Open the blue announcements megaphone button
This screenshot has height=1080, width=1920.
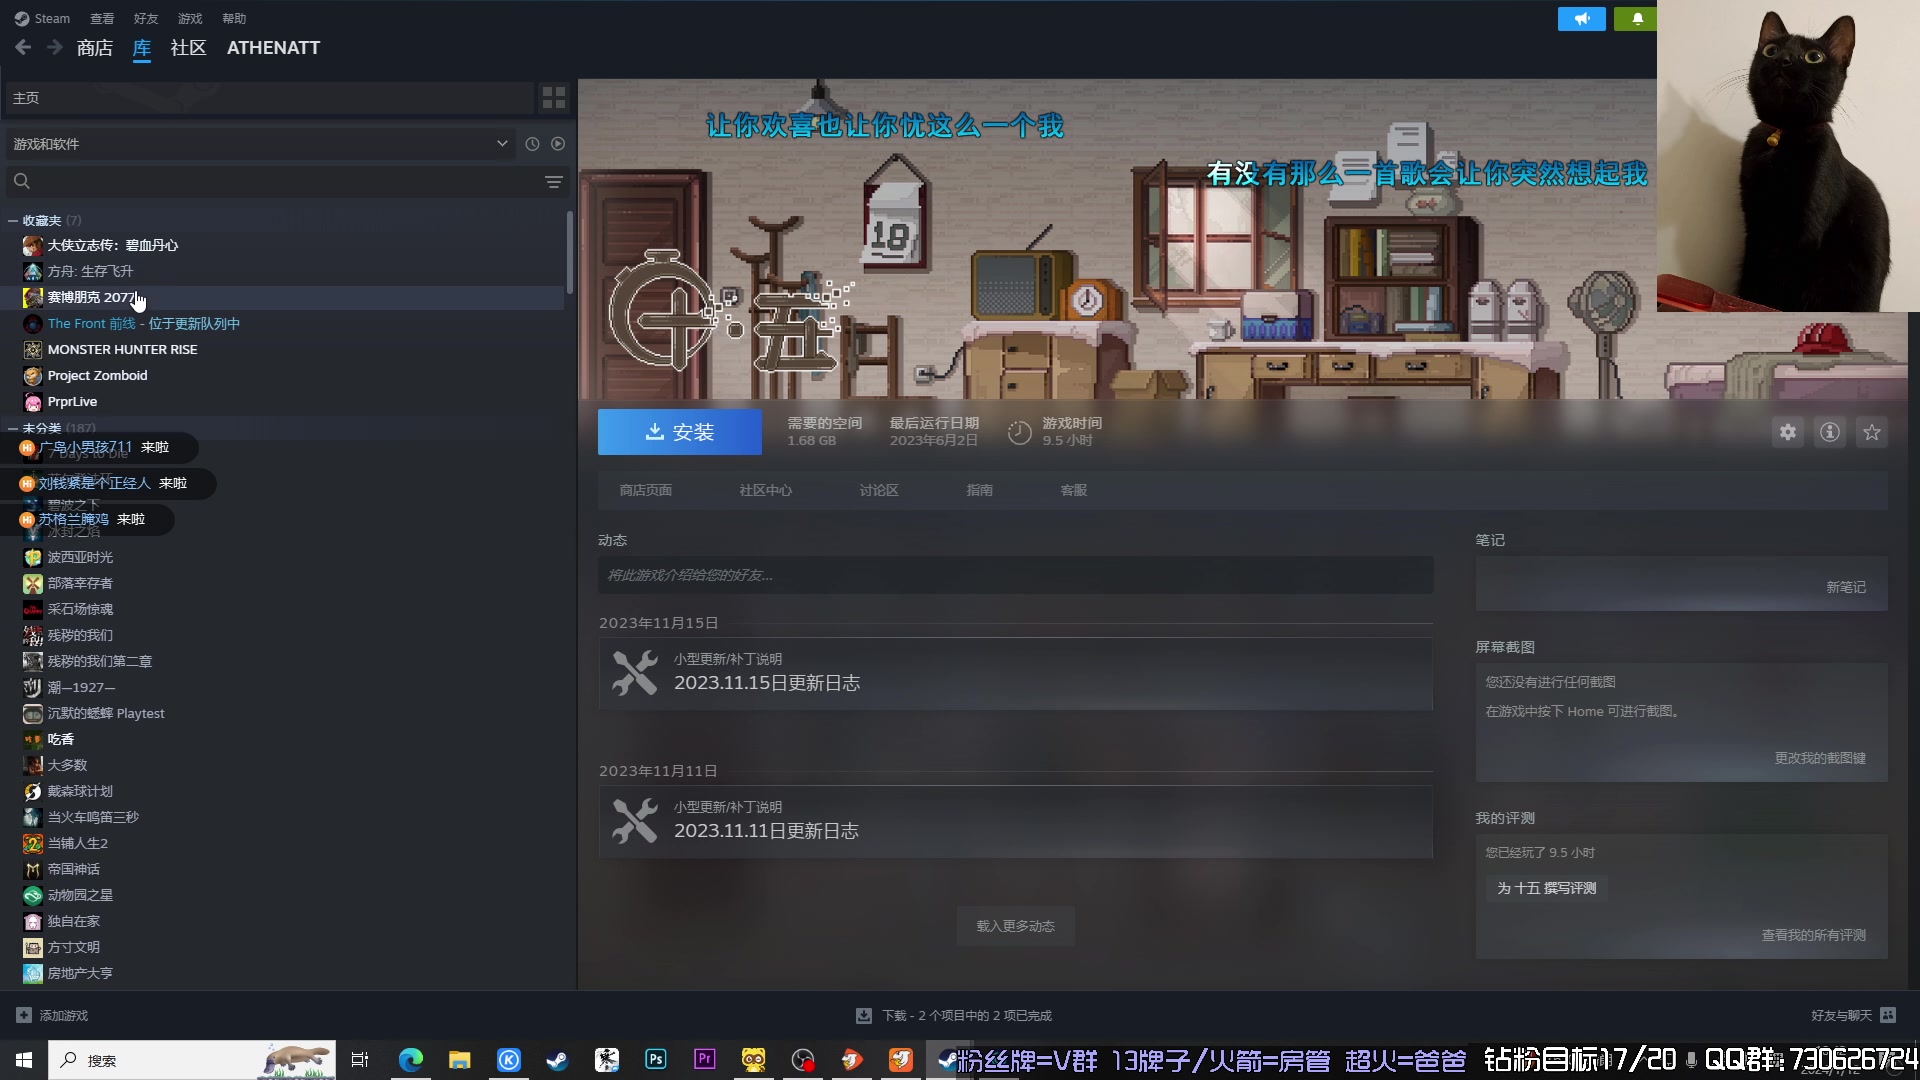(1581, 19)
